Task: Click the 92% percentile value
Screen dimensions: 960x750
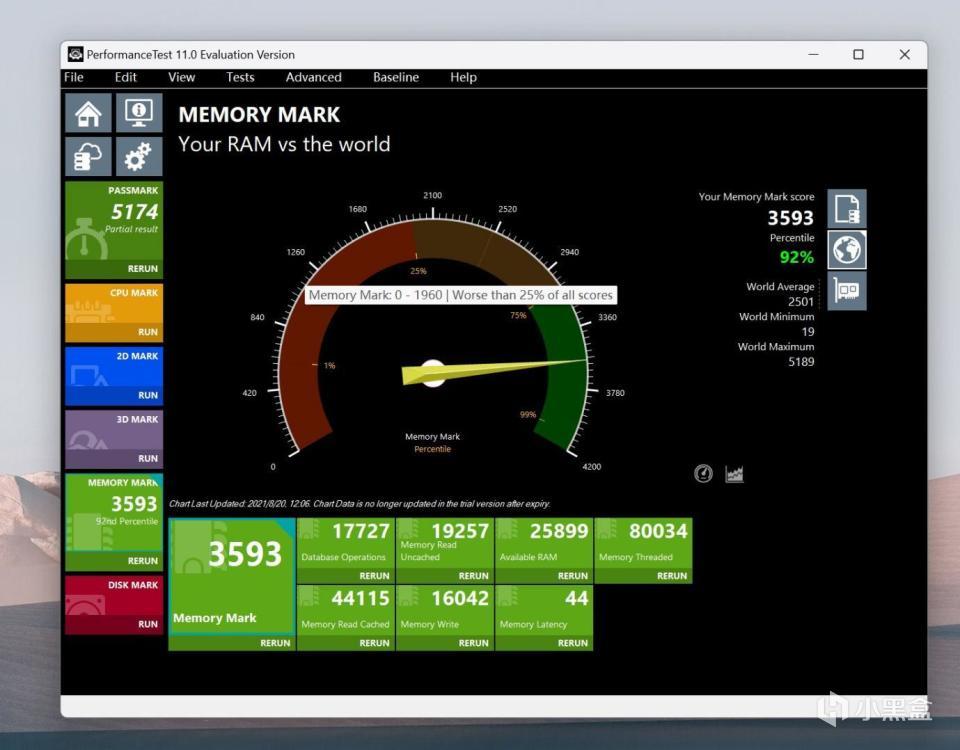Action: click(797, 257)
